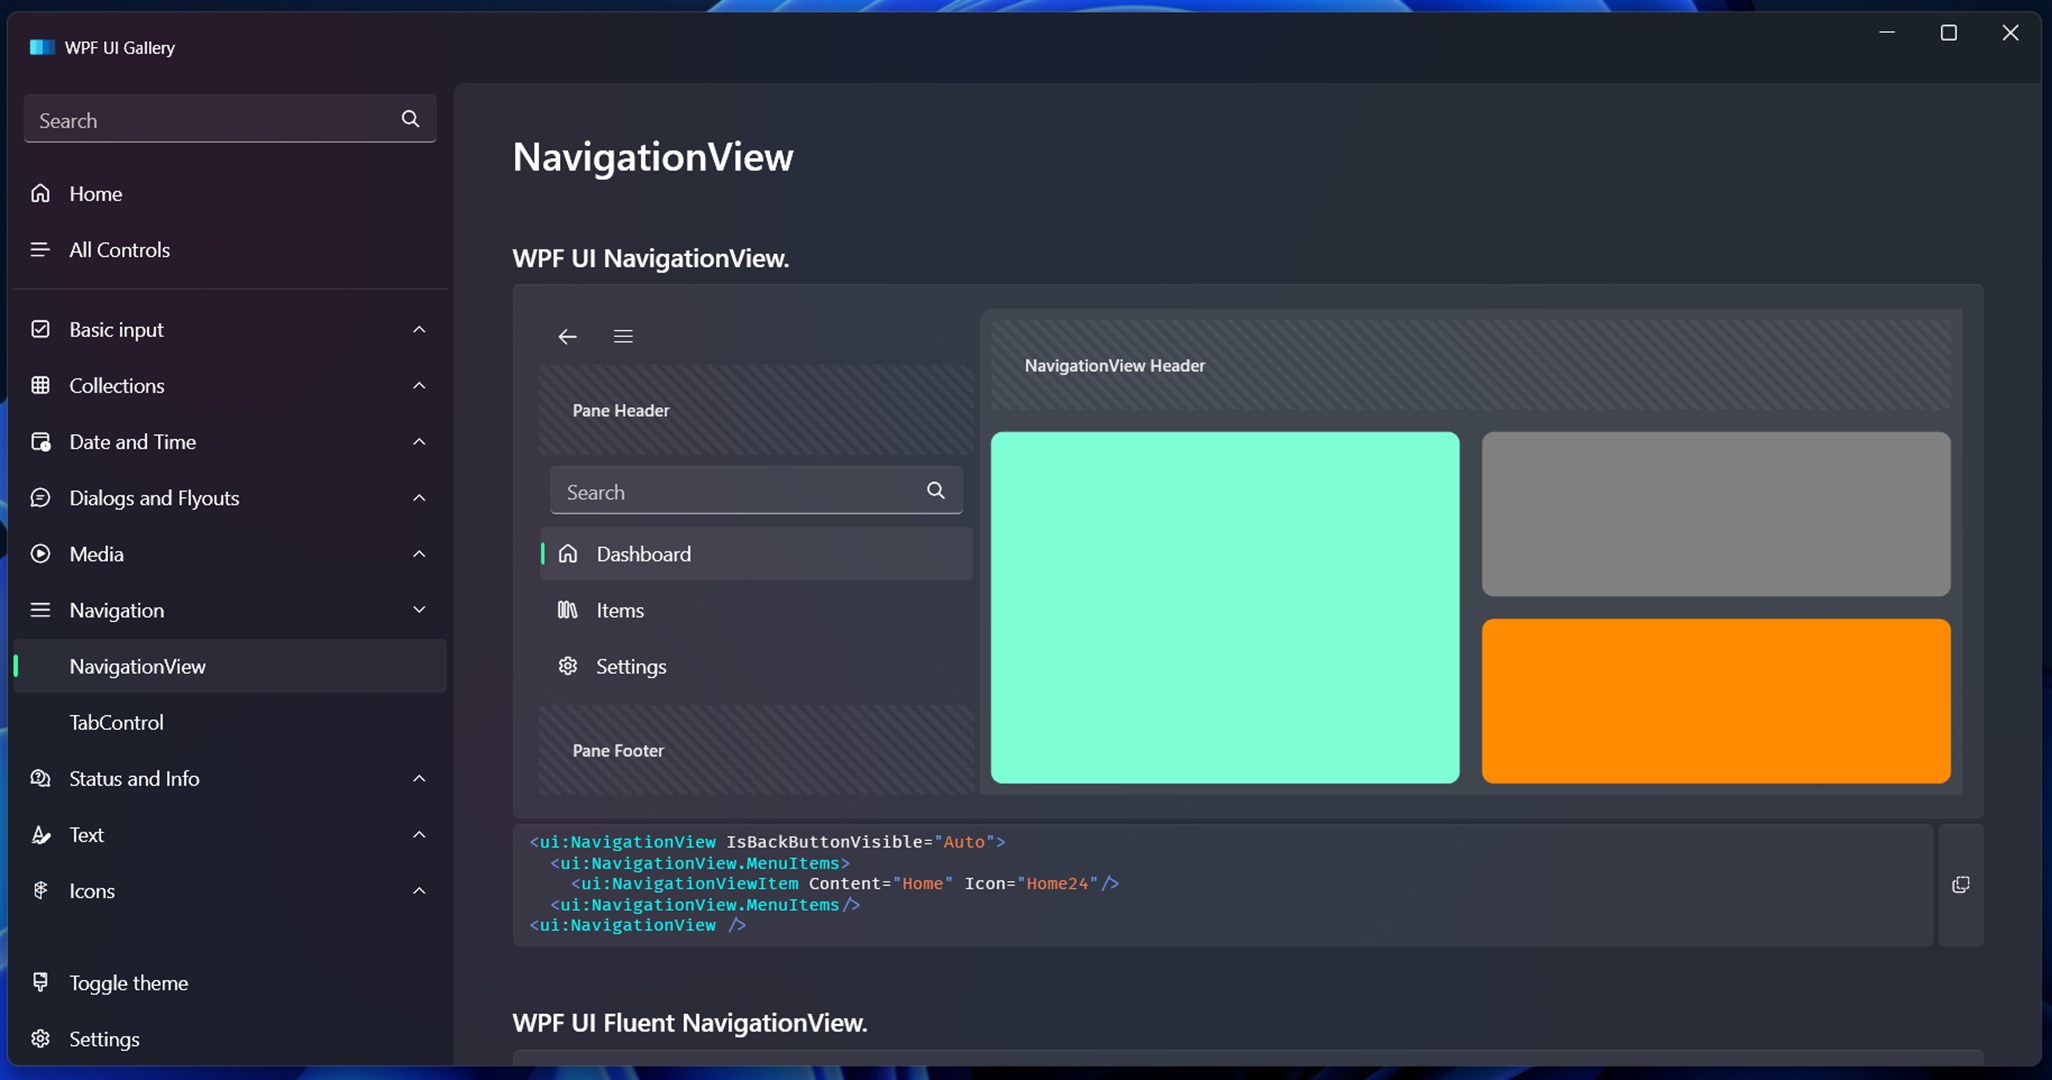Click the back arrow in the NavigationView demo
The width and height of the screenshot is (2052, 1080).
[x=567, y=337]
